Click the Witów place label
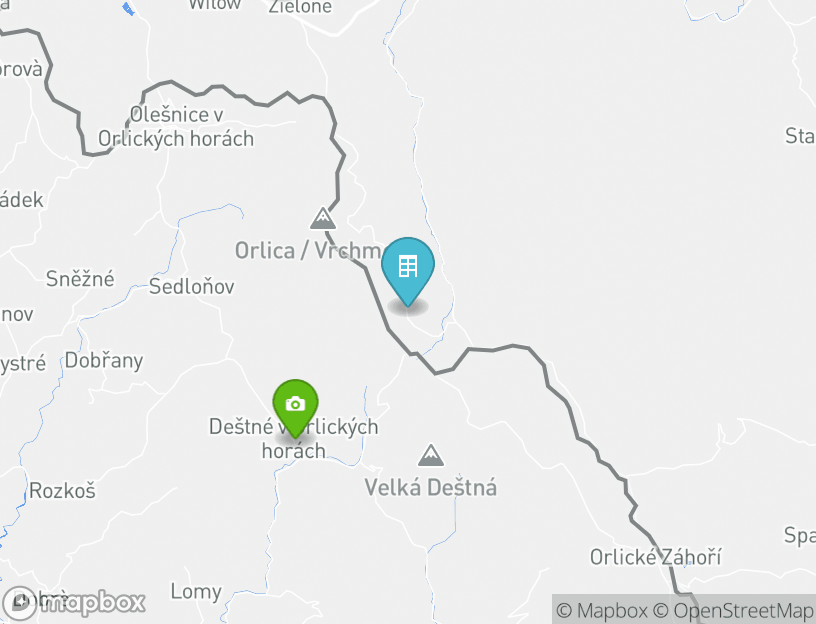 pos(215,5)
